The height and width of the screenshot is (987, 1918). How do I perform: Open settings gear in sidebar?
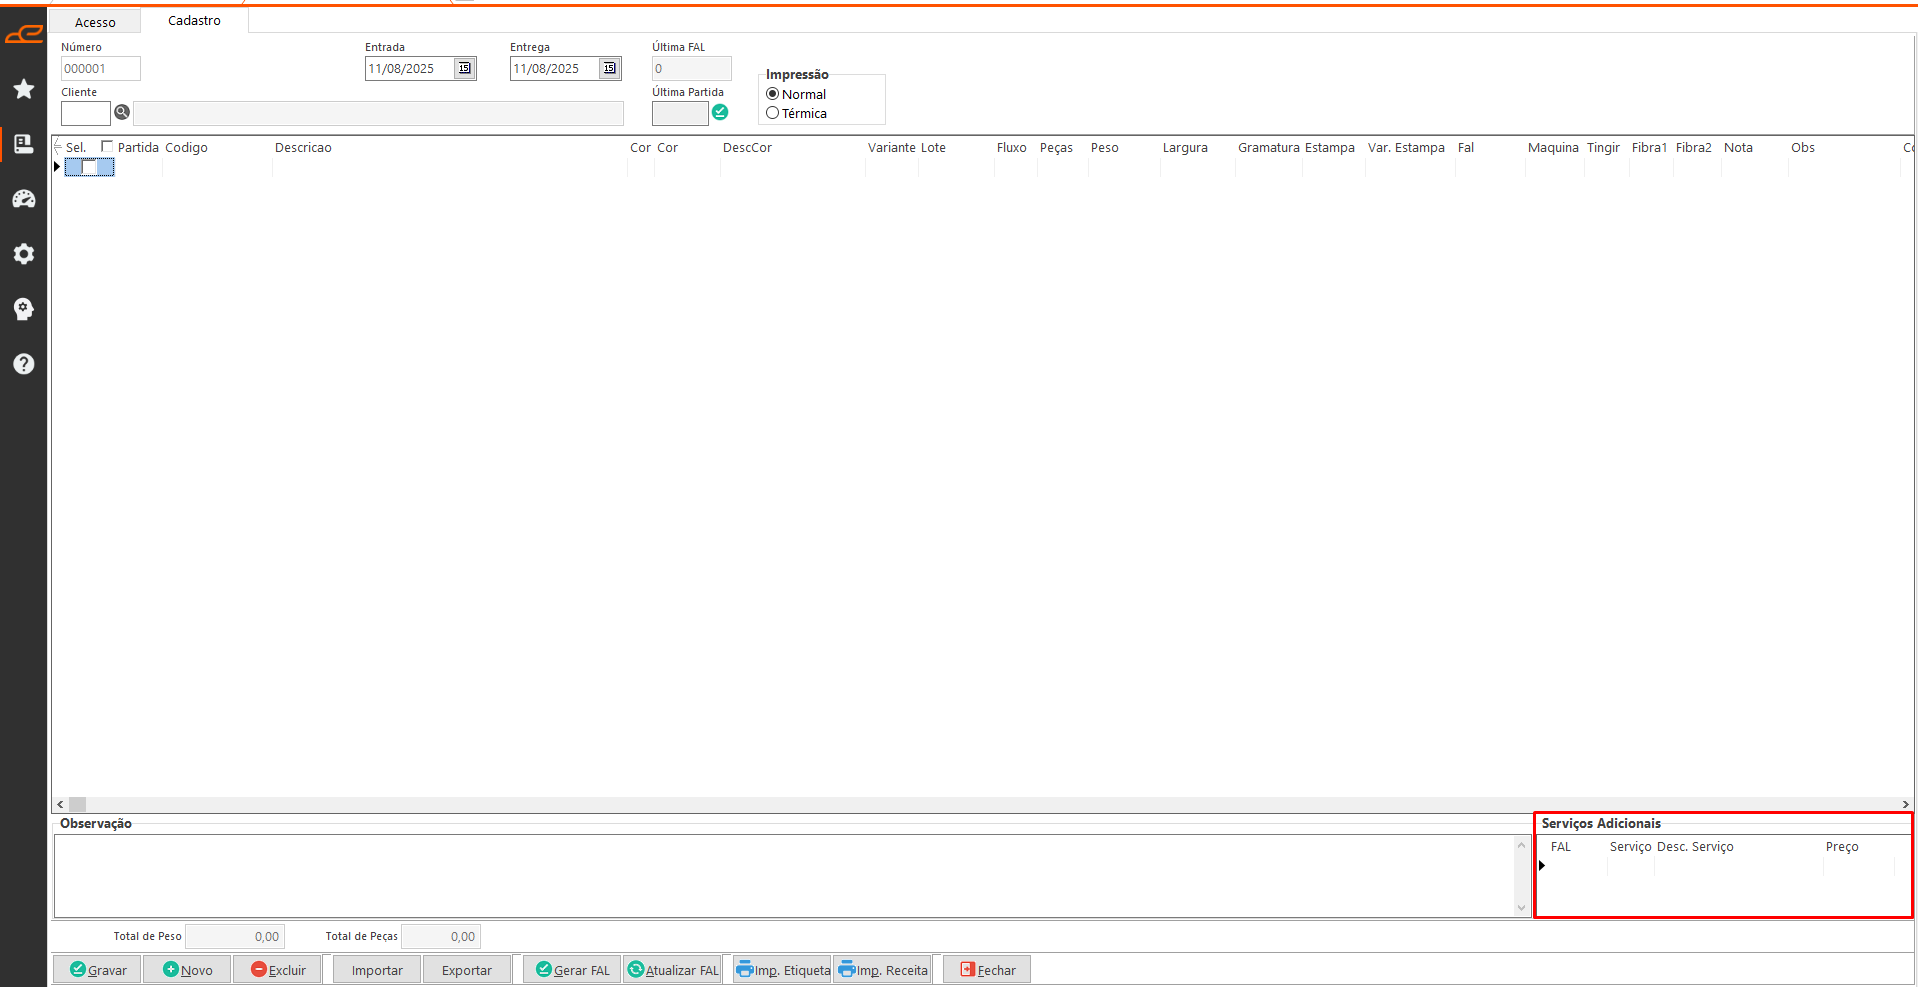[x=24, y=254]
